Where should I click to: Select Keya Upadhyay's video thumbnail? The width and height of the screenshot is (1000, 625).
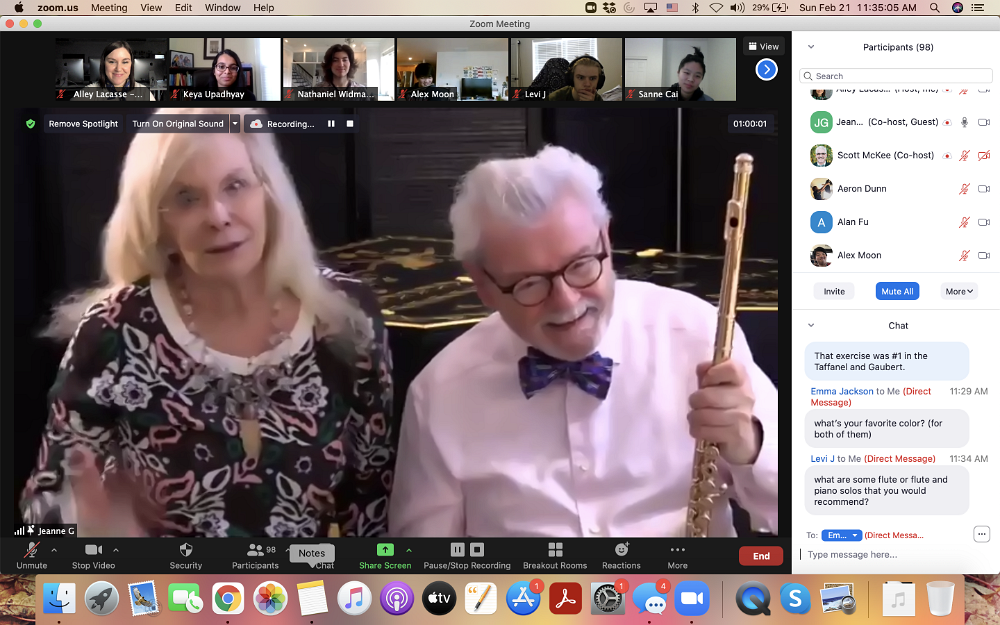pyautogui.click(x=224, y=69)
